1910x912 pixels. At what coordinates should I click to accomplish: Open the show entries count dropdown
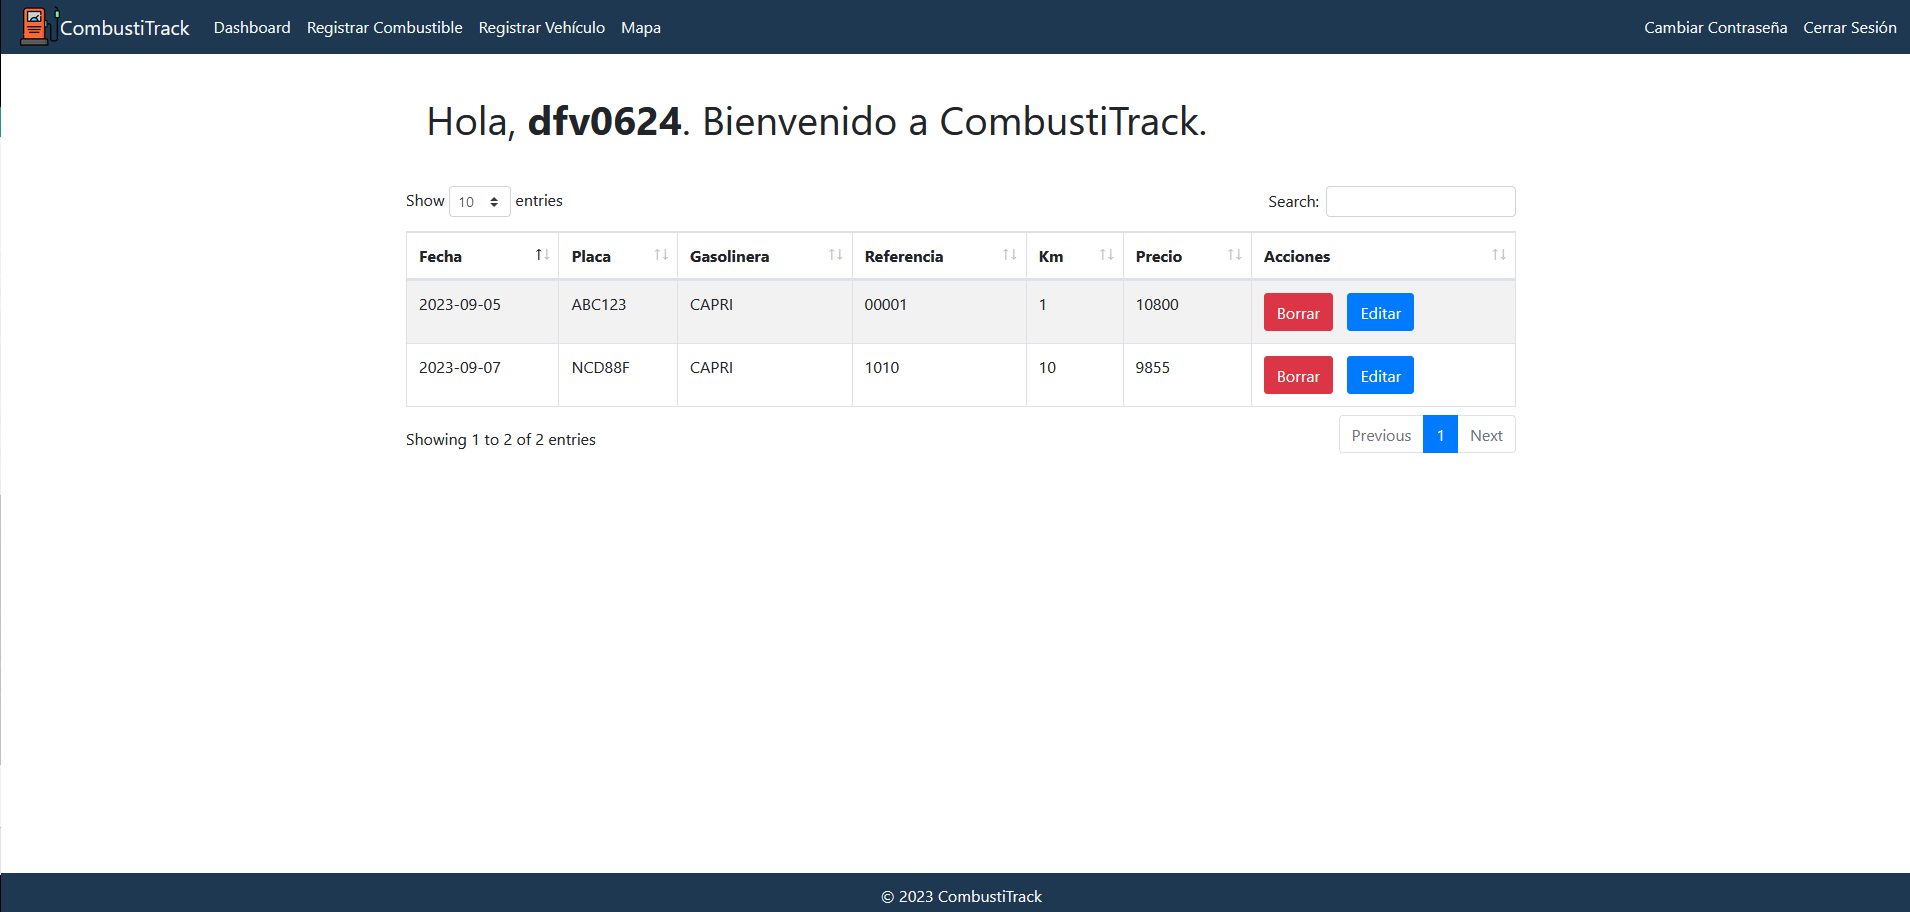pyautogui.click(x=479, y=202)
